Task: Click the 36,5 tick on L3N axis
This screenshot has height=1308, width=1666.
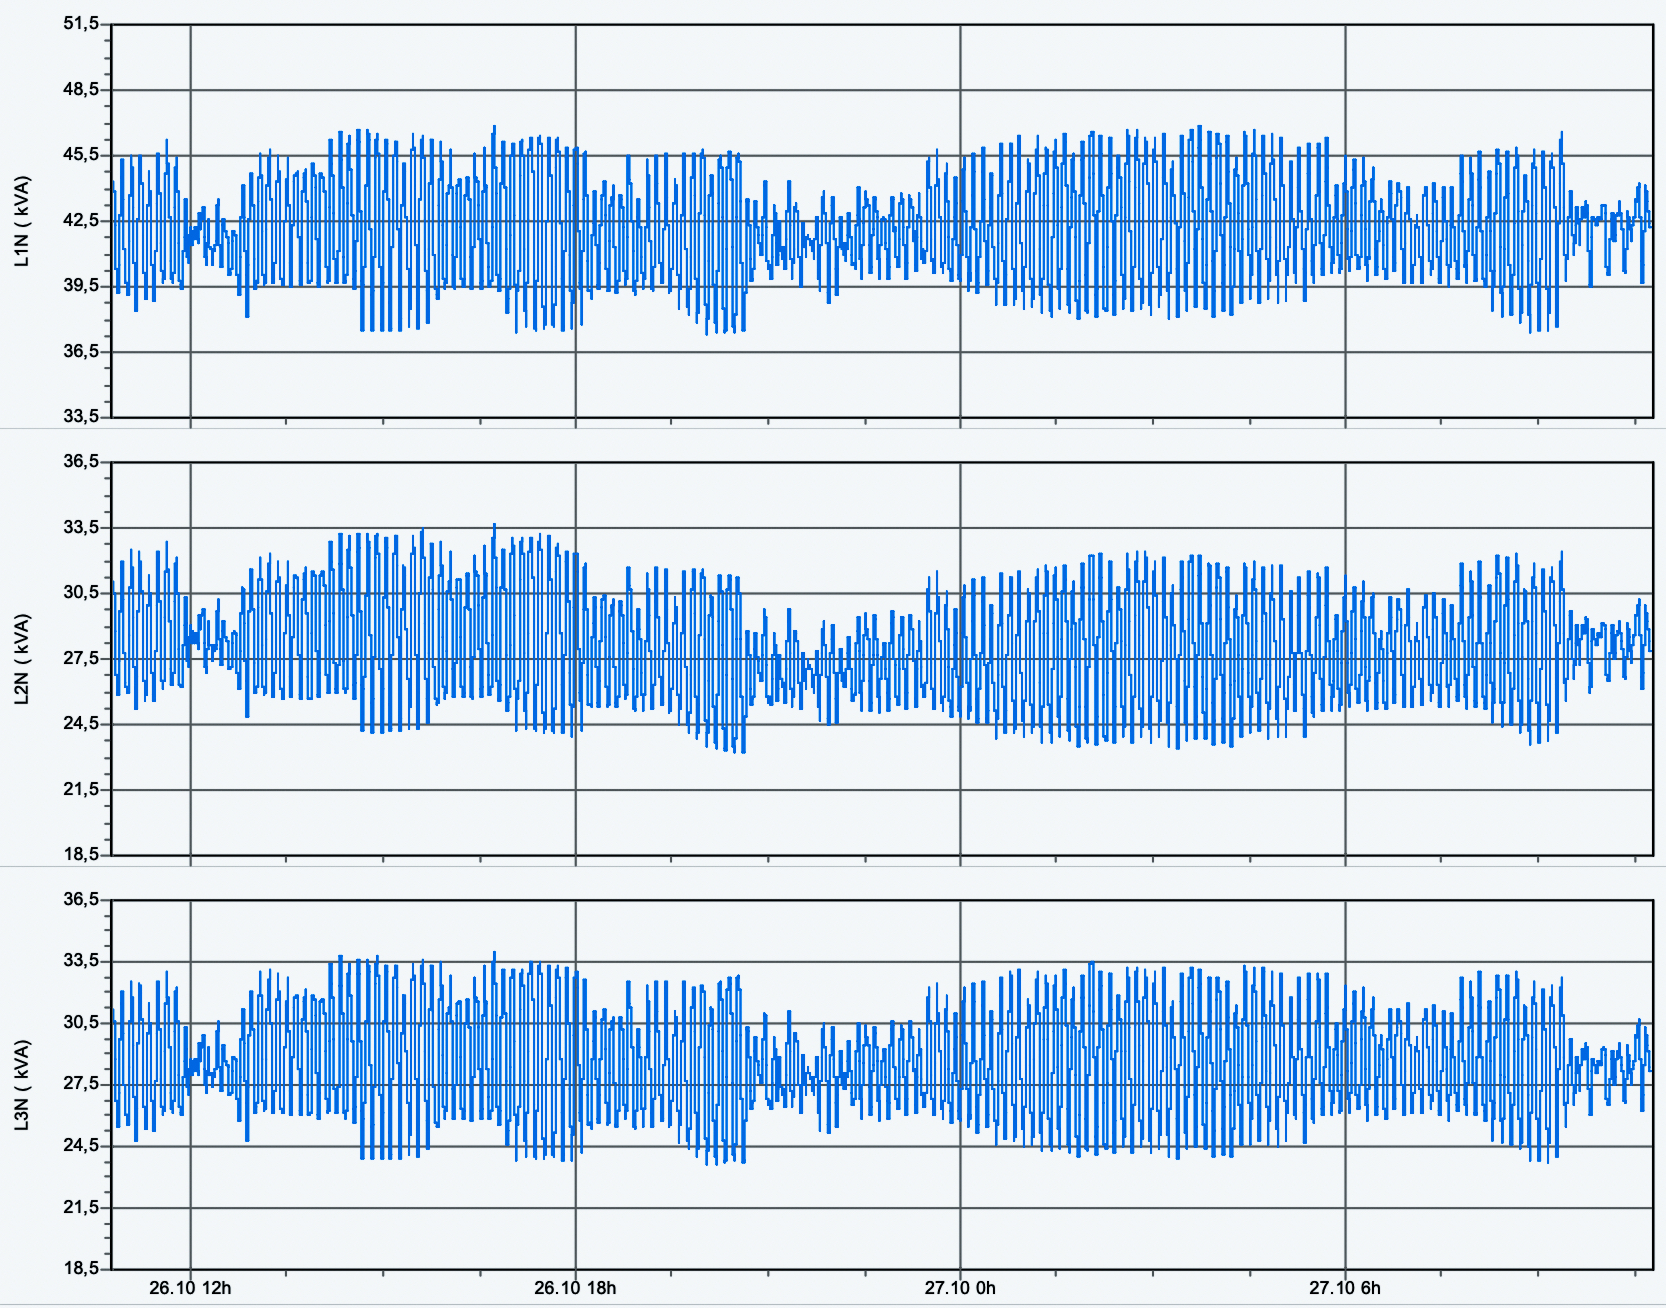Action: 81,899
